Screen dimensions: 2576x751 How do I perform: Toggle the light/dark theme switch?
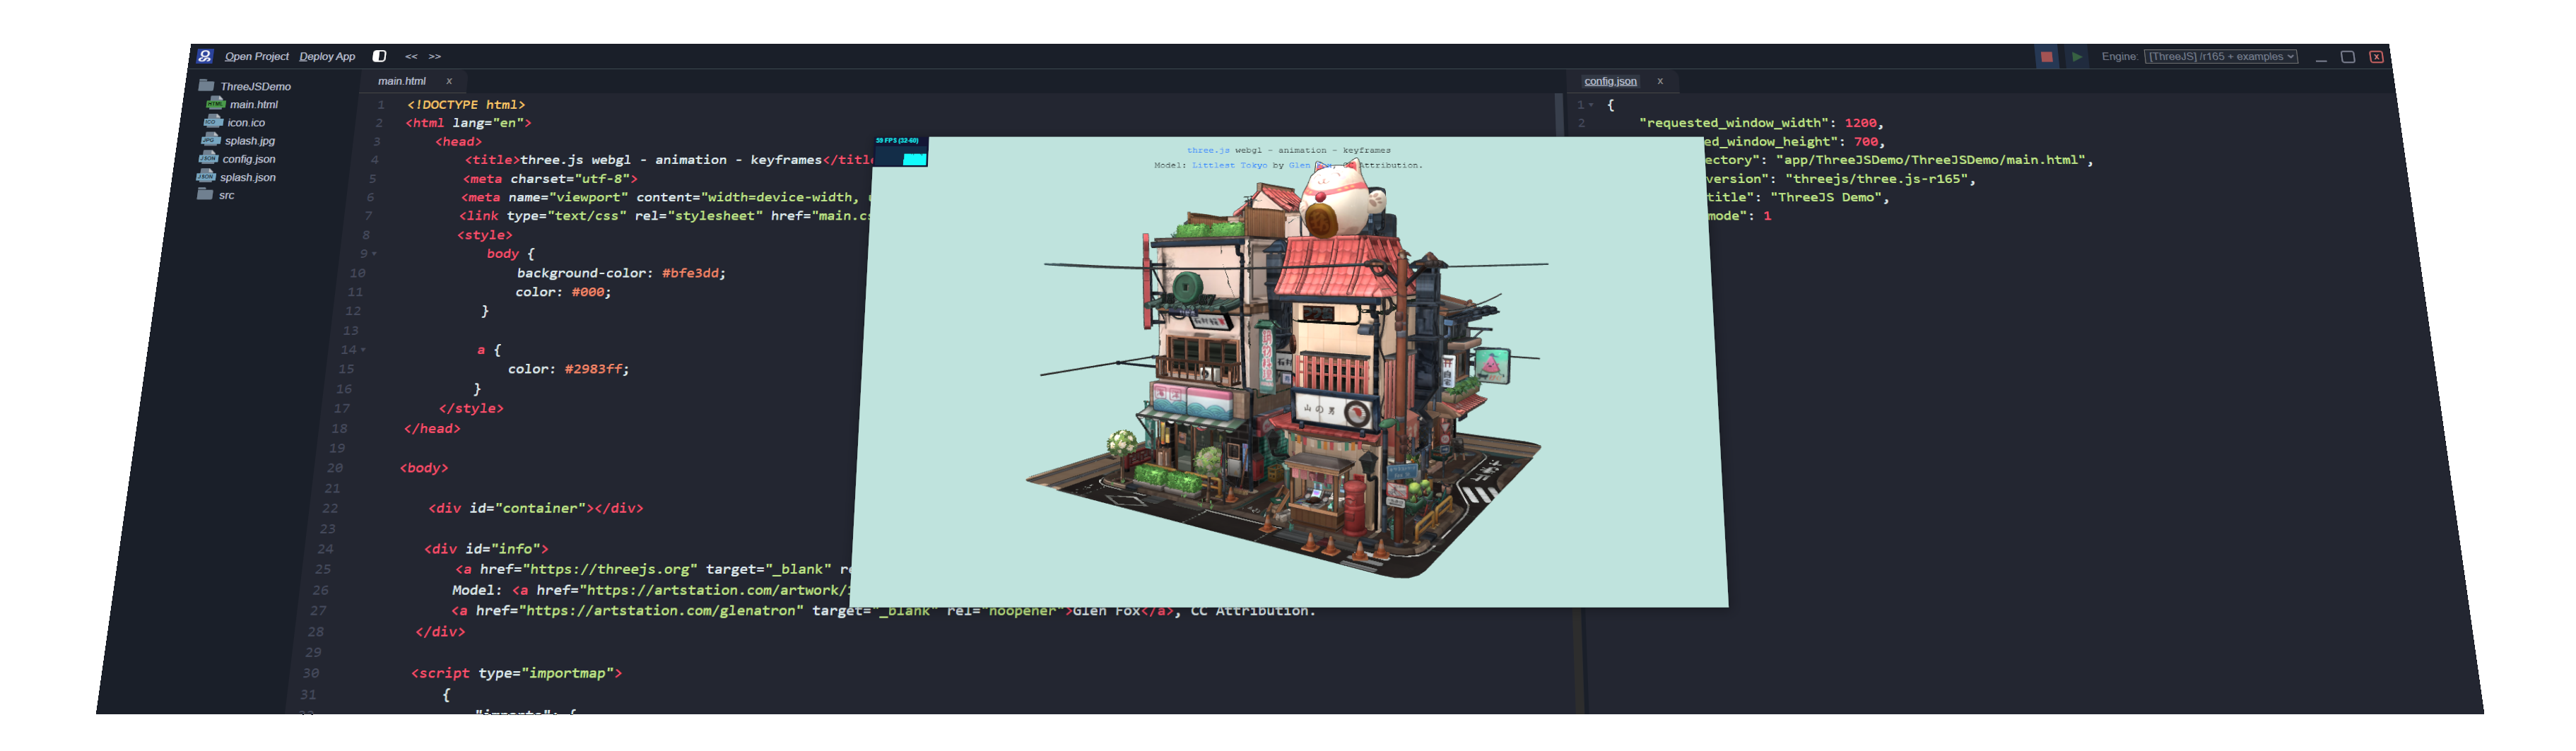click(x=379, y=56)
